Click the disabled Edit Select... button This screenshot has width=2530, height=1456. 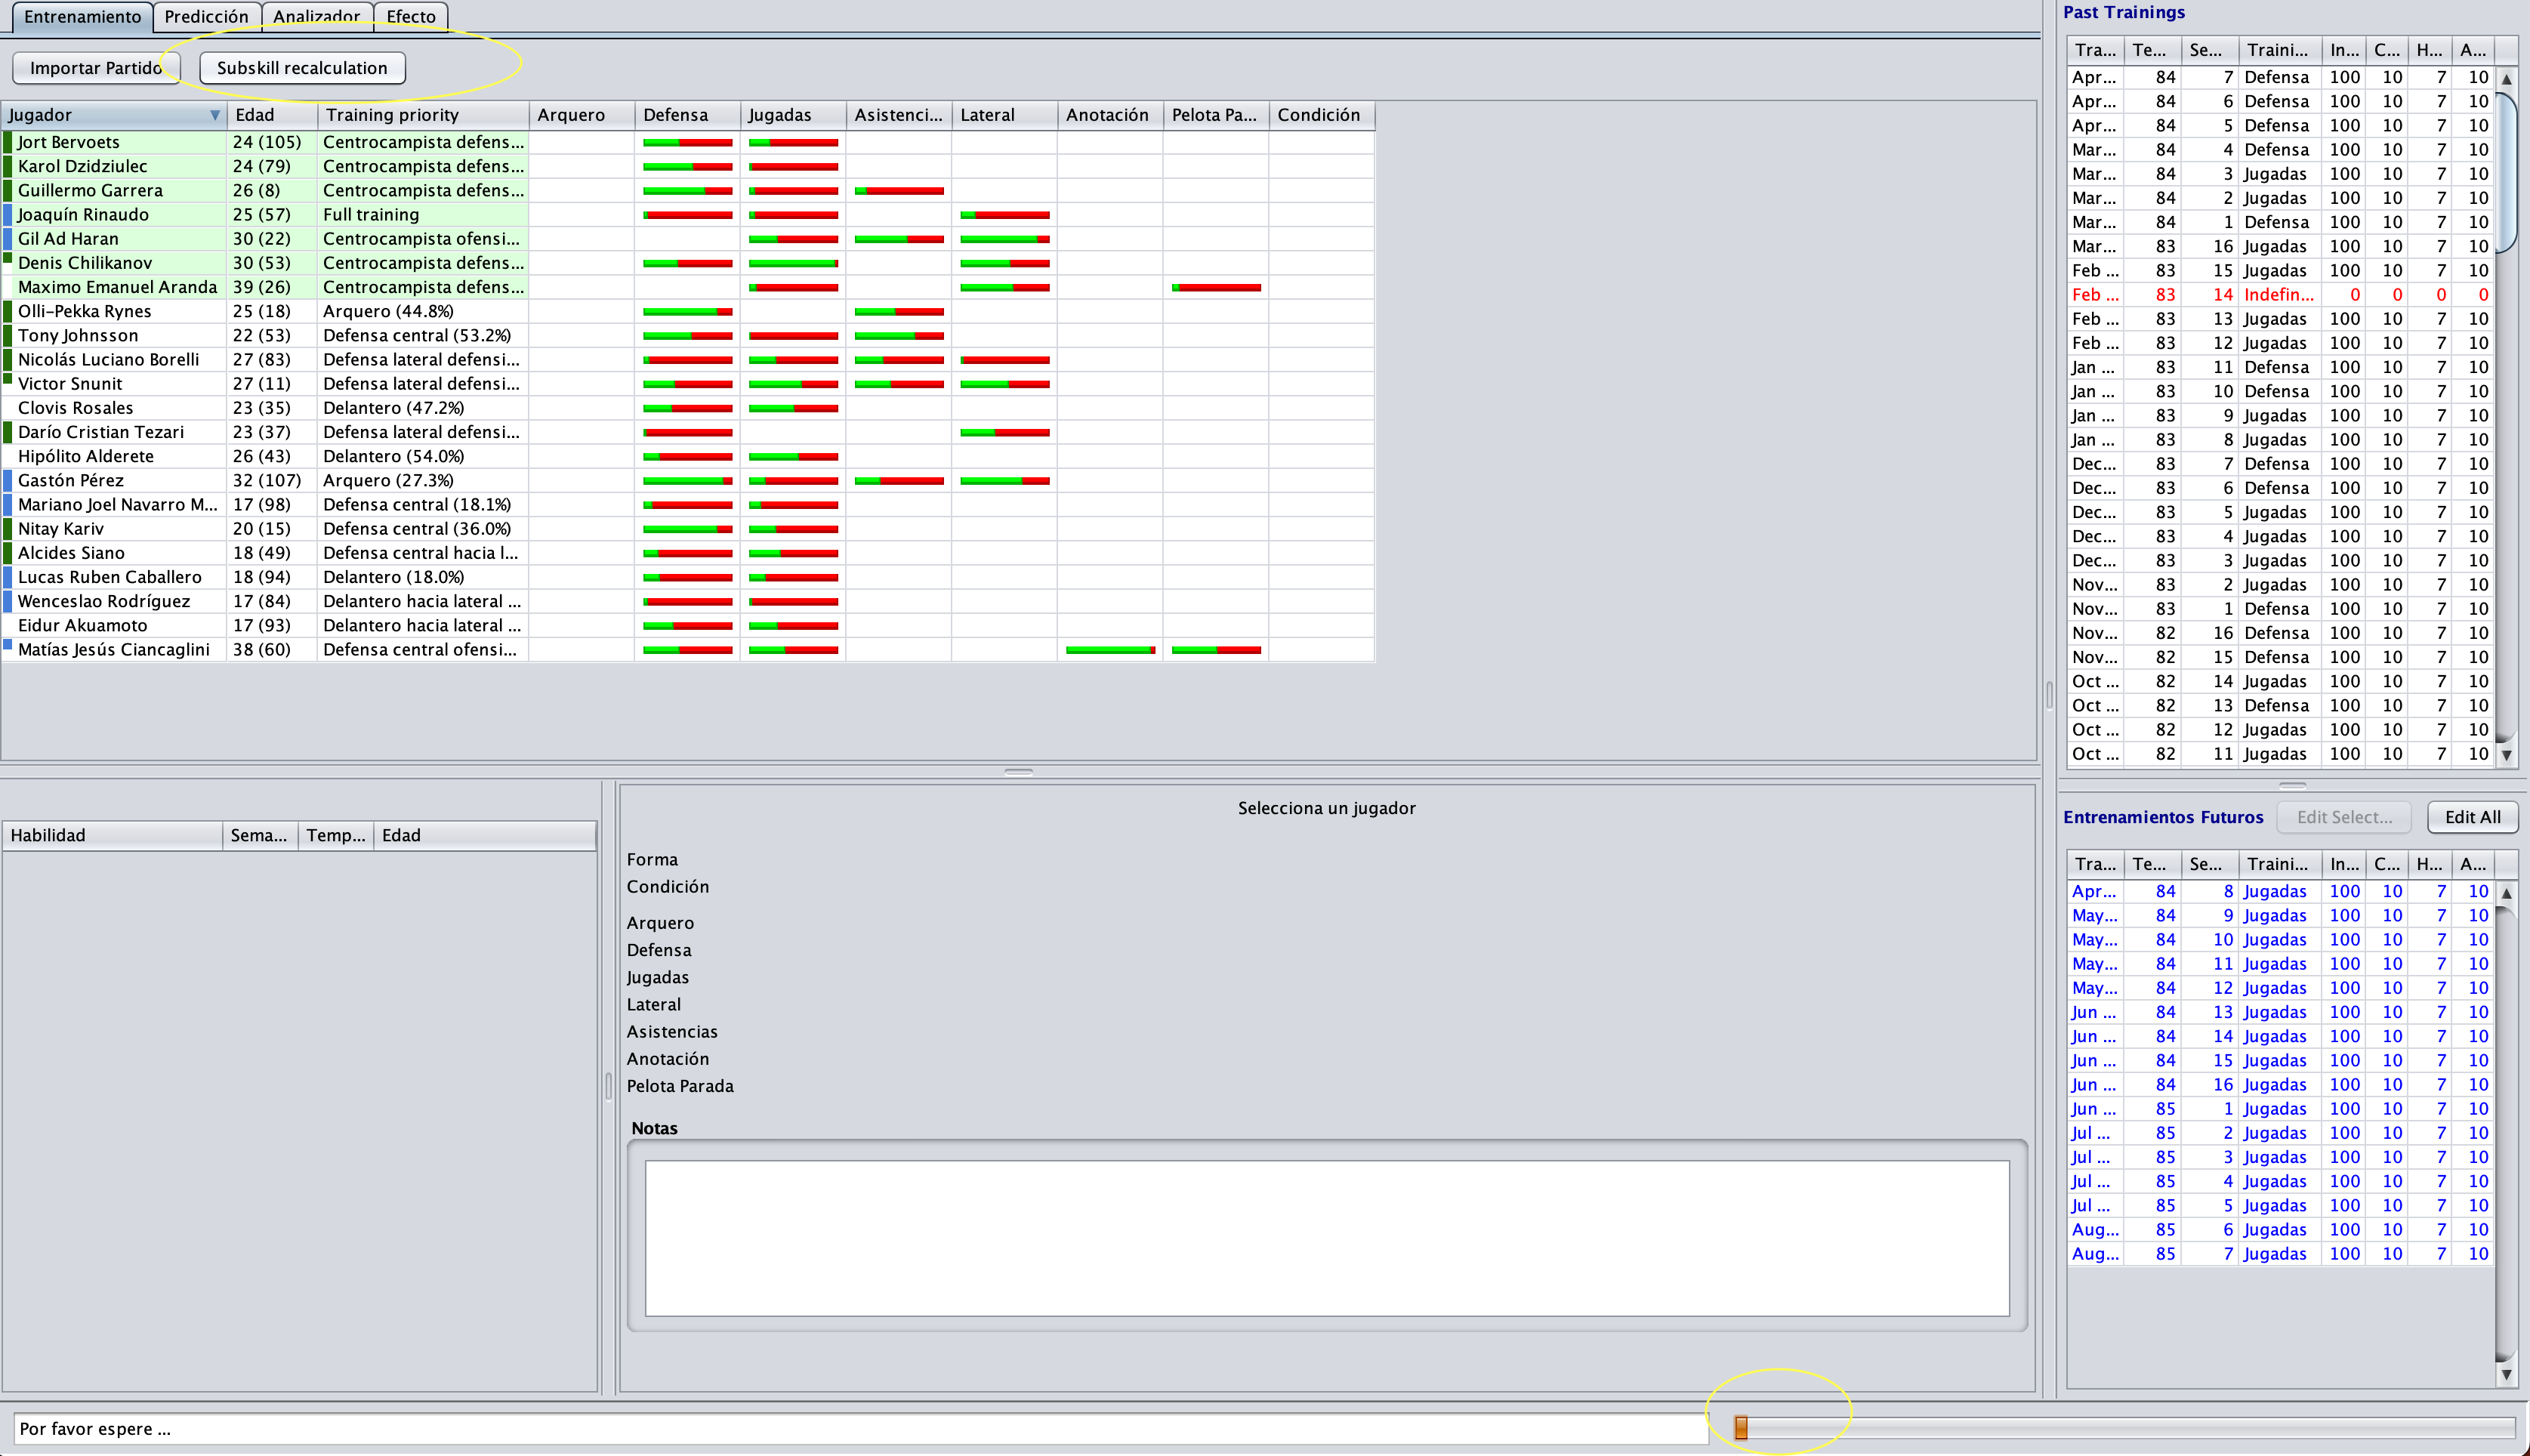[x=2344, y=817]
